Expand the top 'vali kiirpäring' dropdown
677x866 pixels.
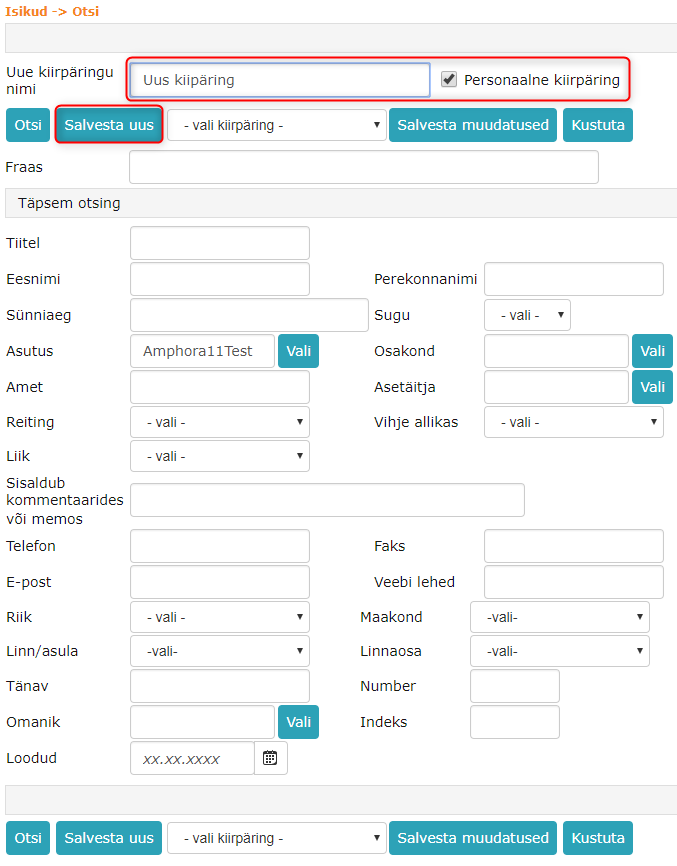pyautogui.click(x=276, y=125)
